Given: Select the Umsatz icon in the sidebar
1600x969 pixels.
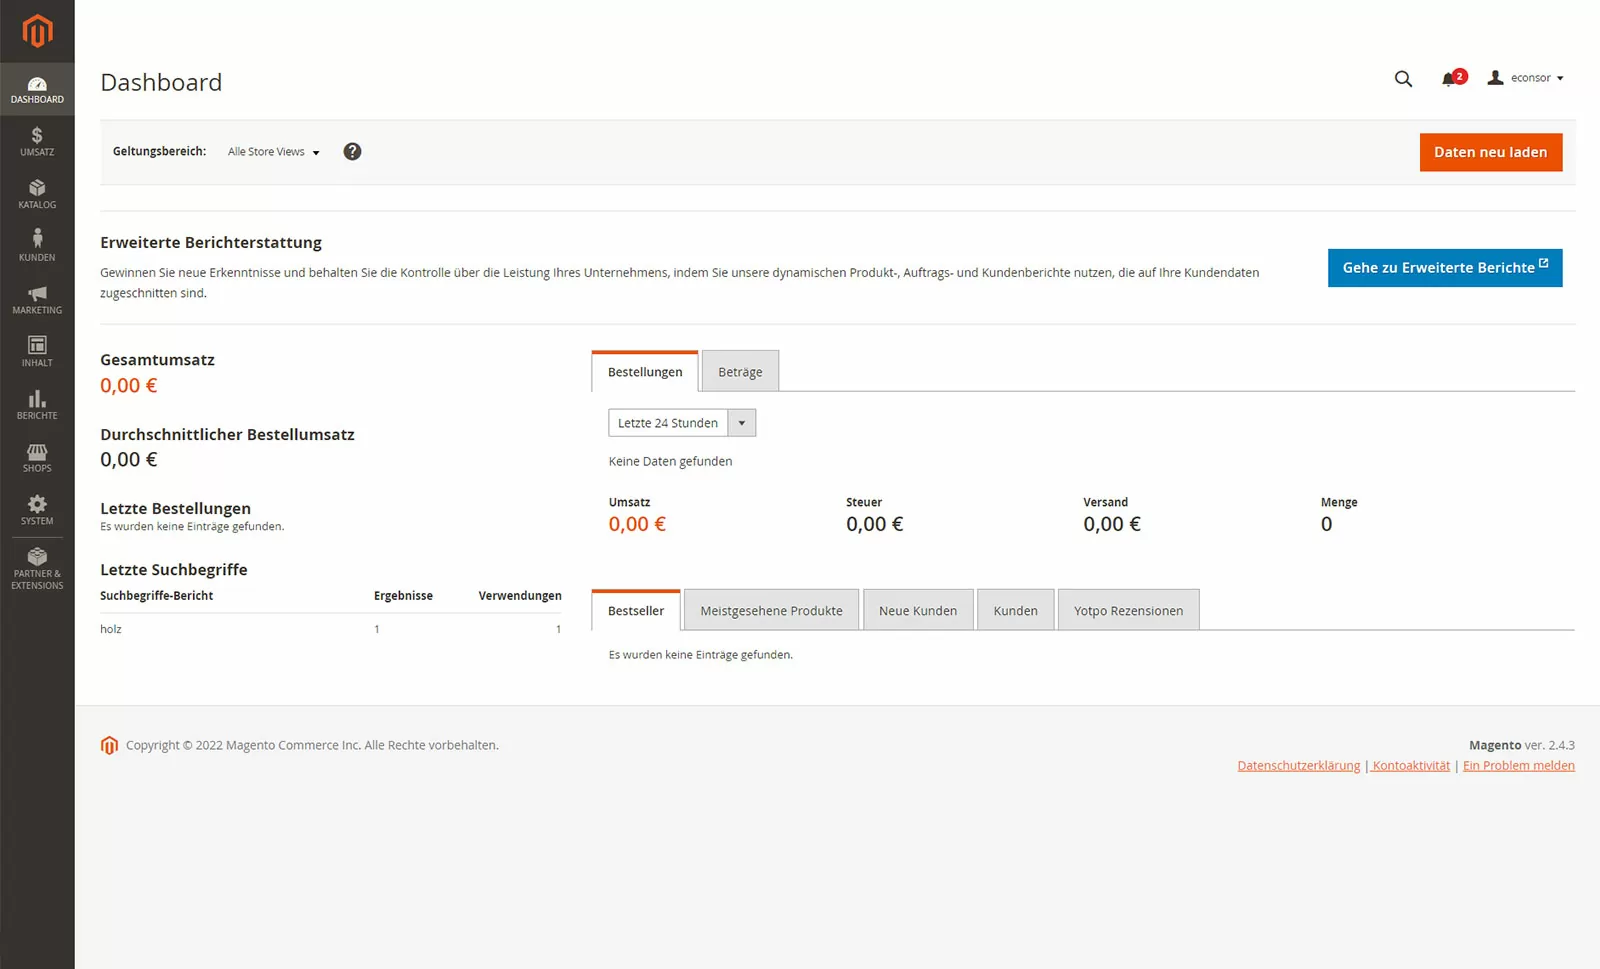Looking at the screenshot, I should 37,141.
